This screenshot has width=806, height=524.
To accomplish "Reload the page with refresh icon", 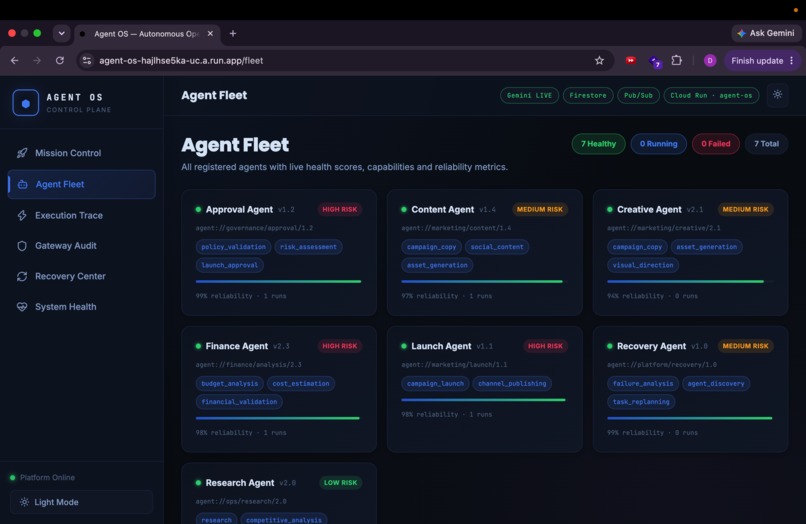I will click(60, 61).
